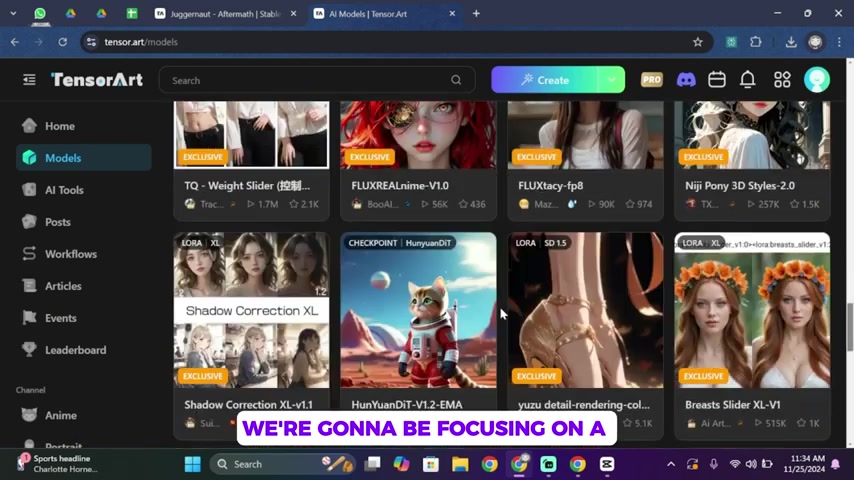The image size is (854, 480).
Task: Bookmark this page with star icon
Action: pos(698,42)
